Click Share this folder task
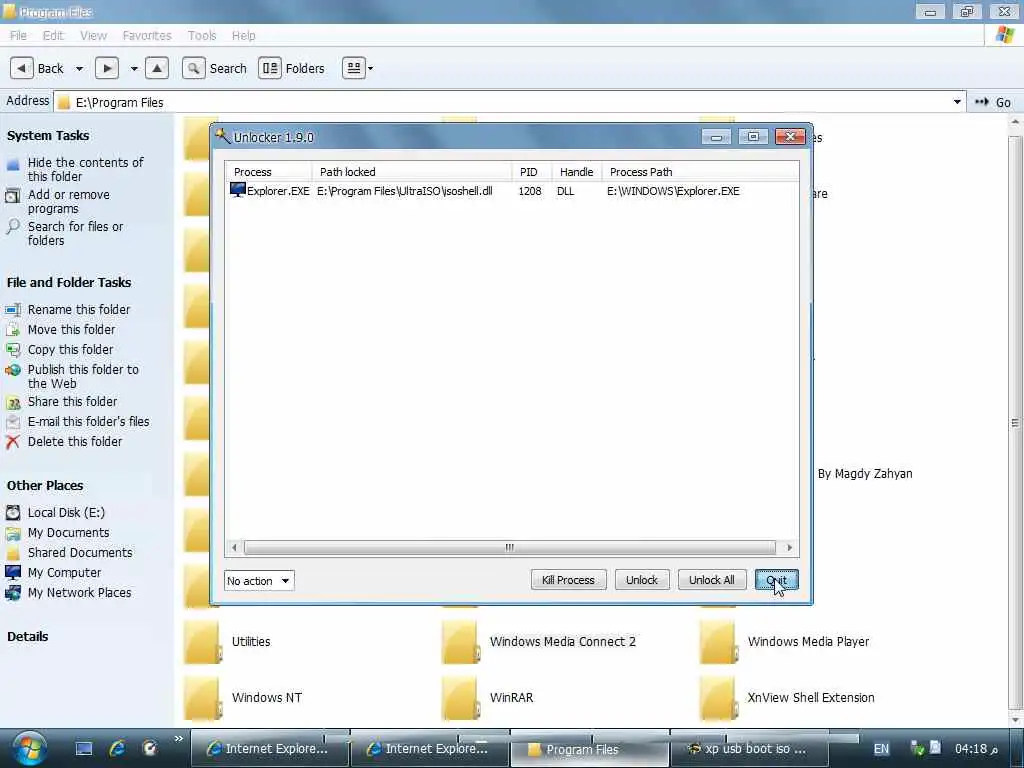This screenshot has height=768, width=1024. (x=72, y=401)
